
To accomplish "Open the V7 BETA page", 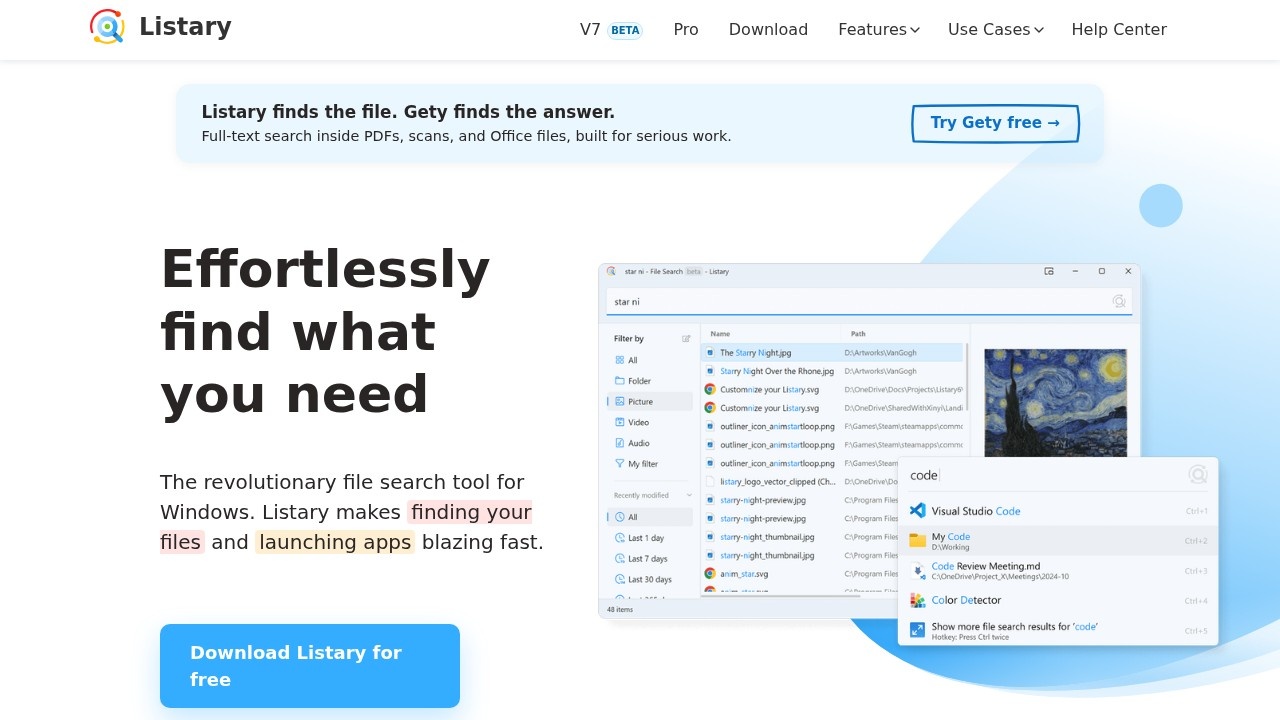I will point(611,30).
